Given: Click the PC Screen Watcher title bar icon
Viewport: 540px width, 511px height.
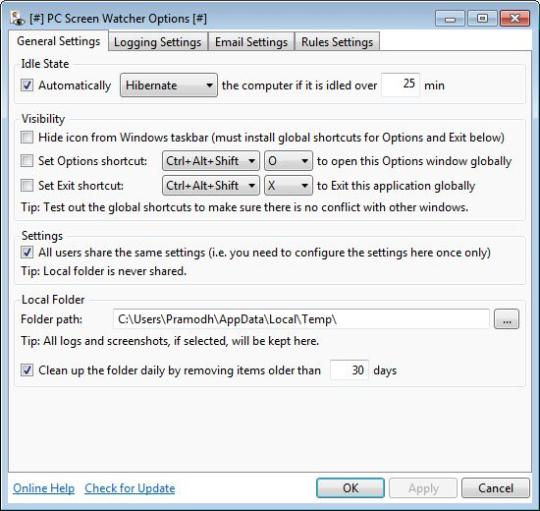Looking at the screenshot, I should pyautogui.click(x=17, y=18).
